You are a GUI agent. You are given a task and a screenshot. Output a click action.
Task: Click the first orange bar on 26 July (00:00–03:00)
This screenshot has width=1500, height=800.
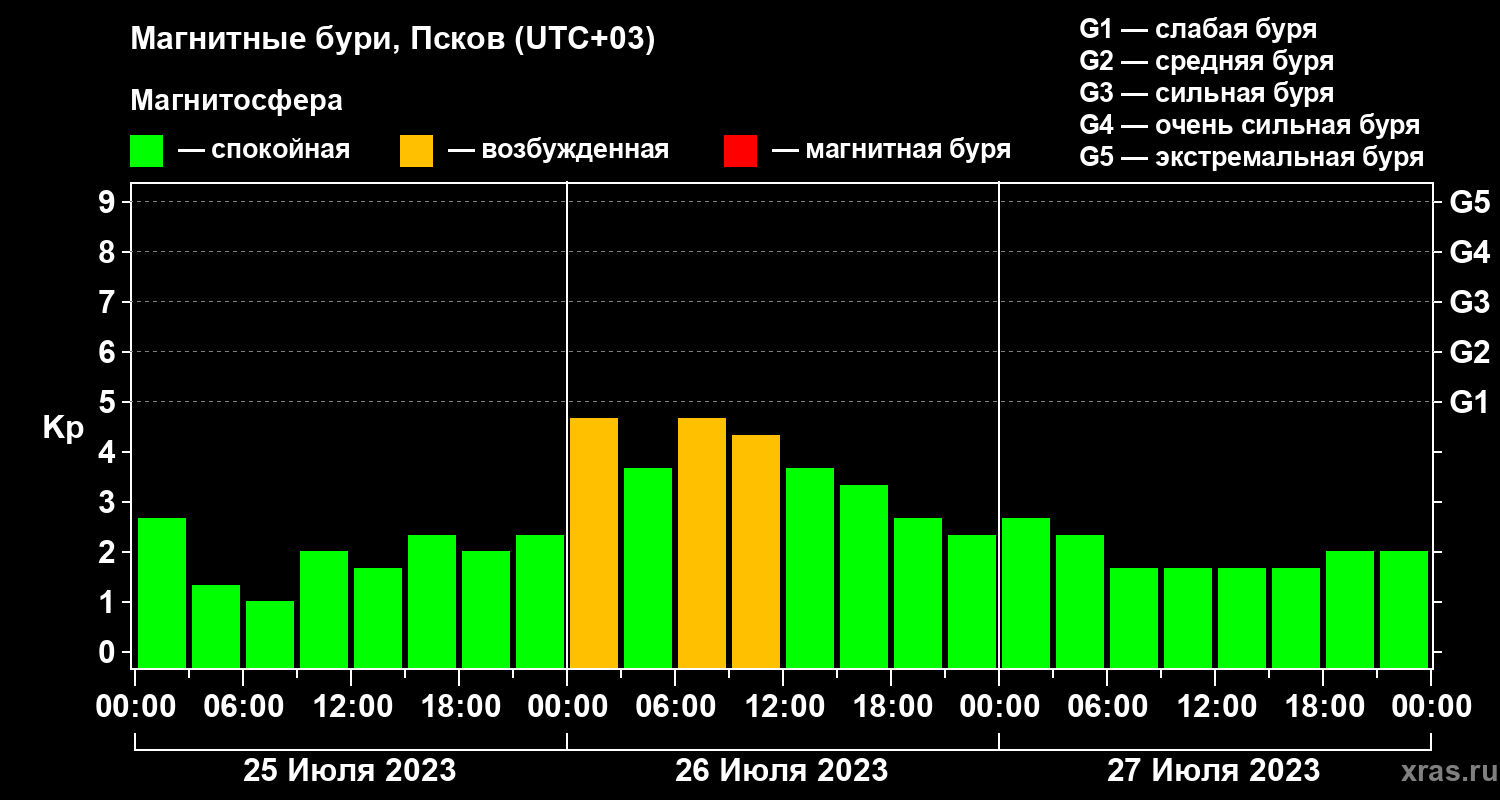[594, 543]
